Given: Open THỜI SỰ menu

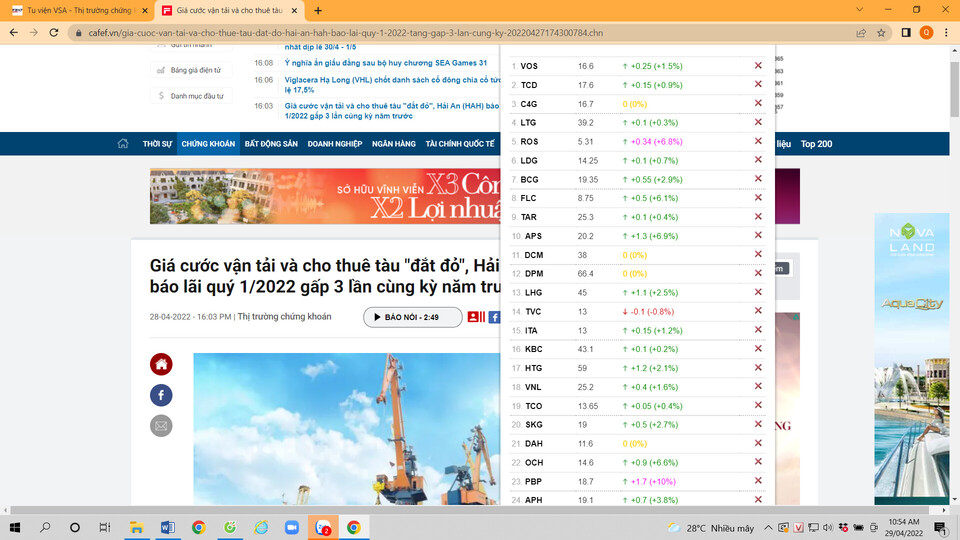Looking at the screenshot, I should (x=157, y=144).
